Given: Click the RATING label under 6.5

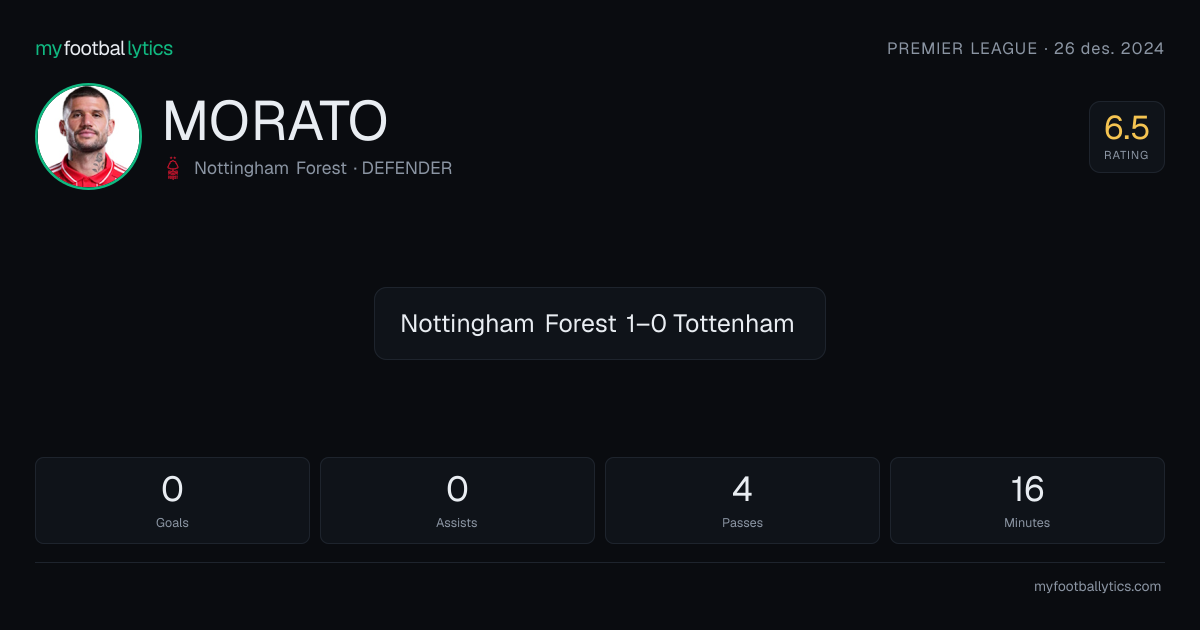Looking at the screenshot, I should (1127, 156).
